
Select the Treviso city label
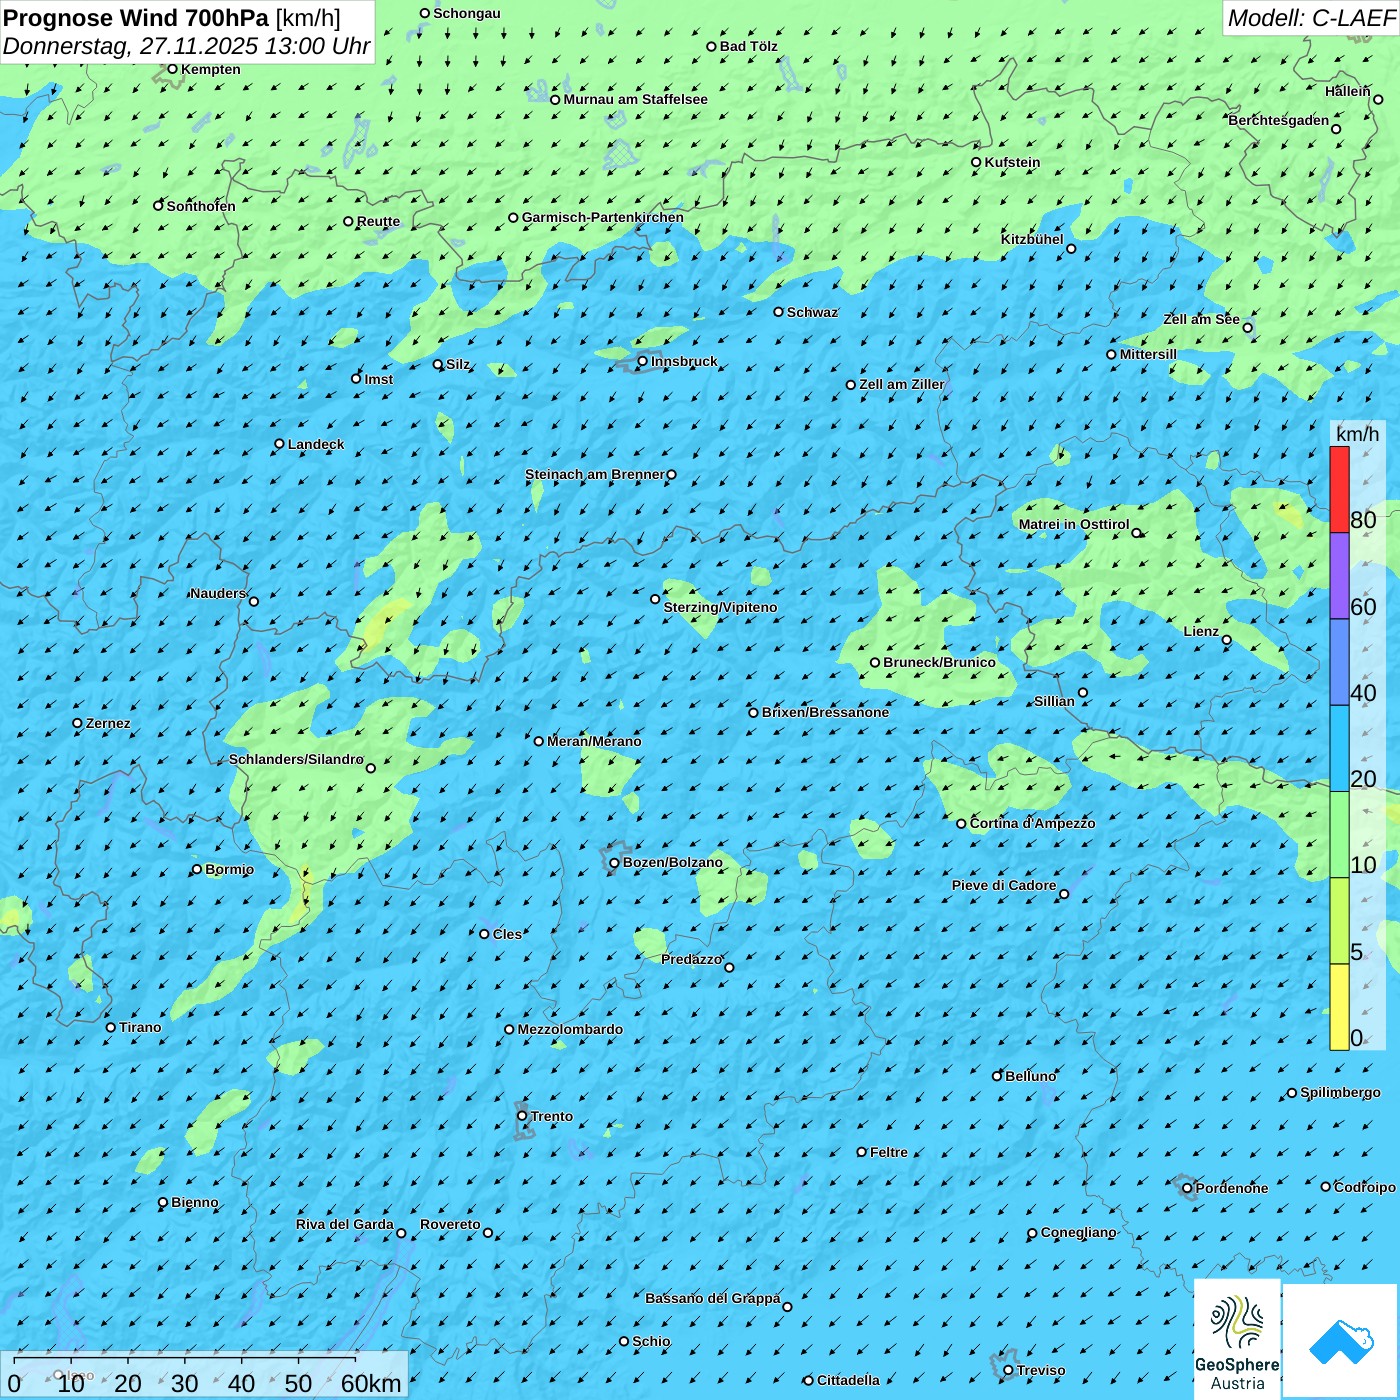[1041, 1370]
